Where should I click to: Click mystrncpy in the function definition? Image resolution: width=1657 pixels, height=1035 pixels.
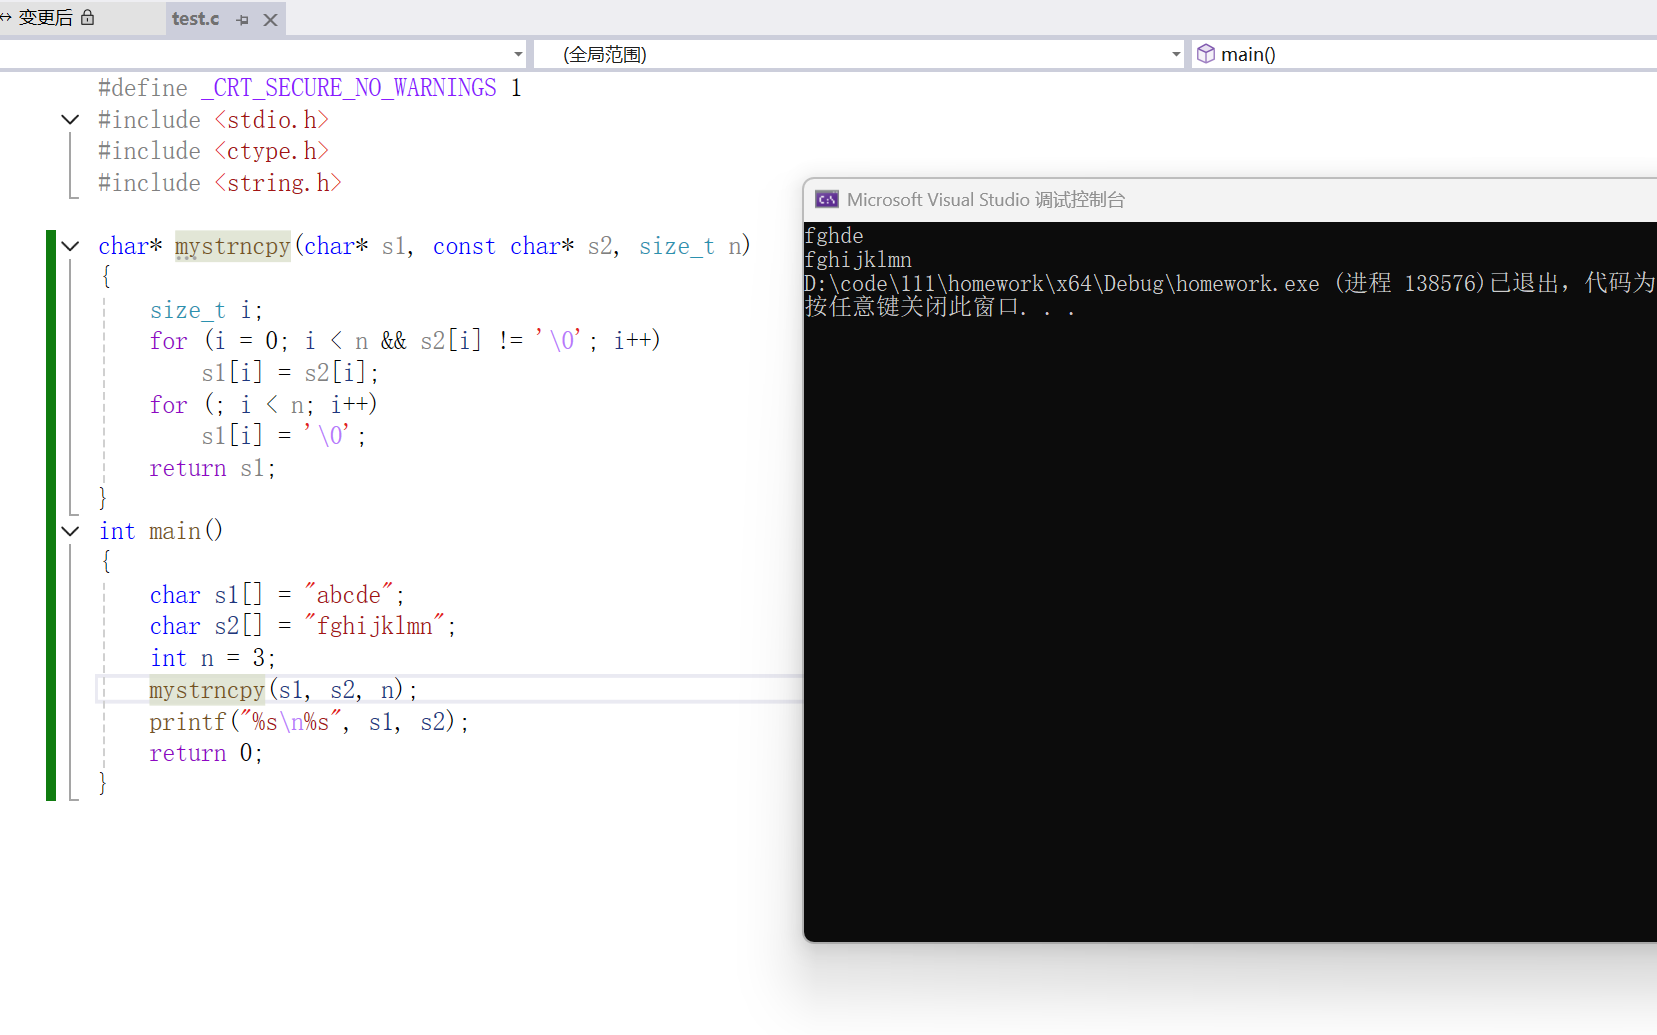[x=232, y=246]
